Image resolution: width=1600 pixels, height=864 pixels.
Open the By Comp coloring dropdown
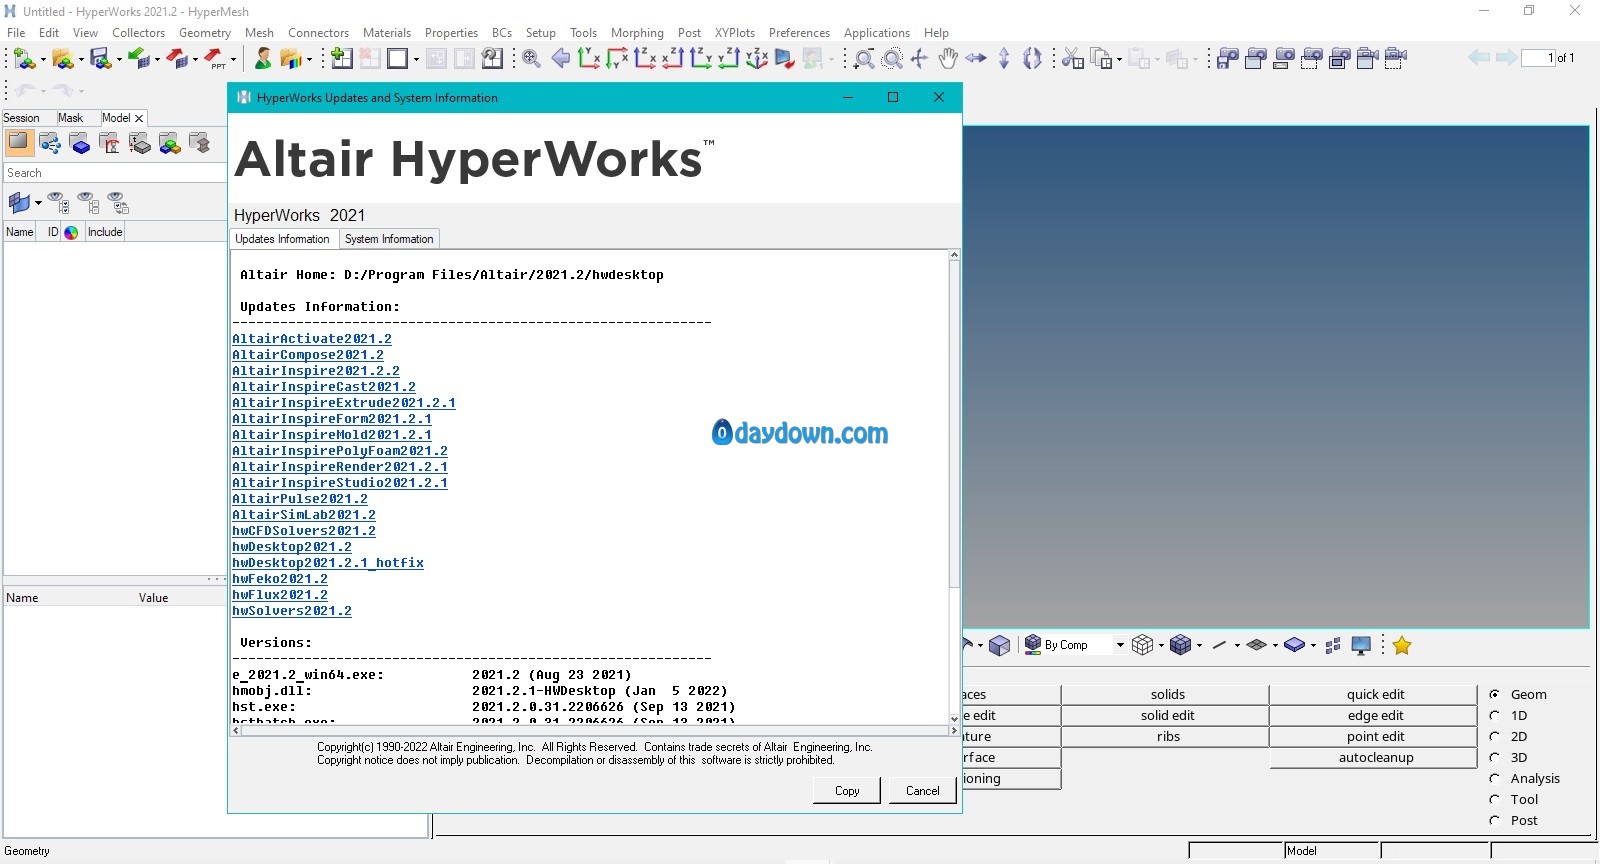1120,645
